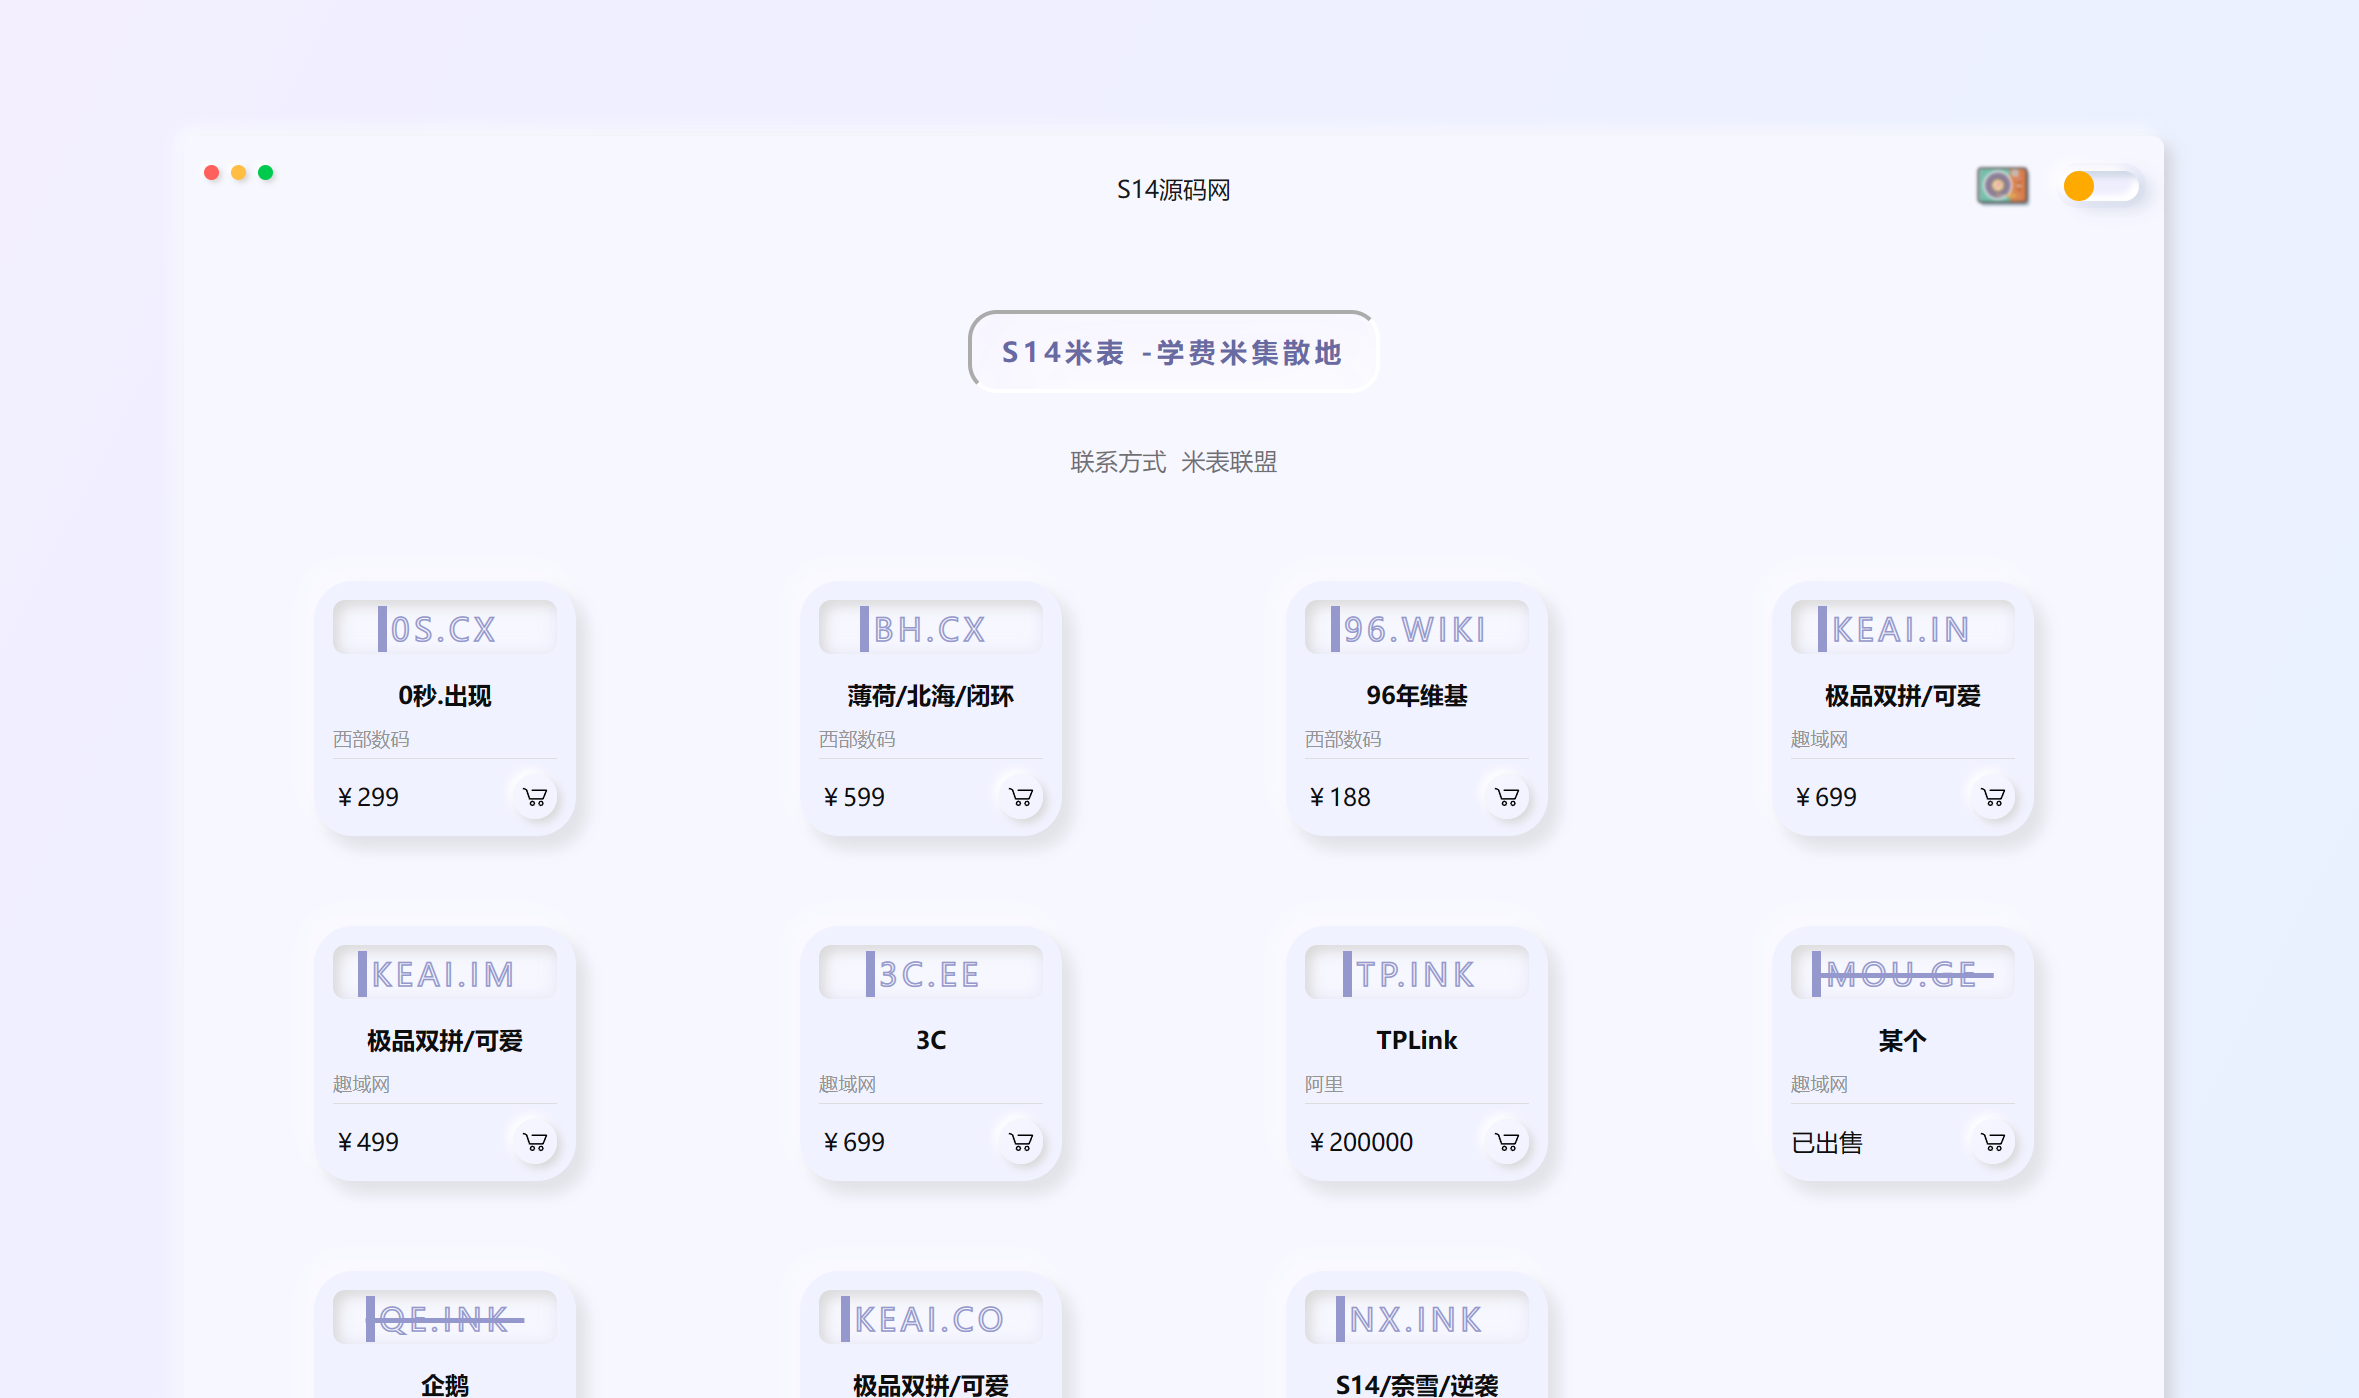This screenshot has height=1398, width=2359.
Task: Click the cart icon on BH.CX listing
Action: click(x=1020, y=796)
